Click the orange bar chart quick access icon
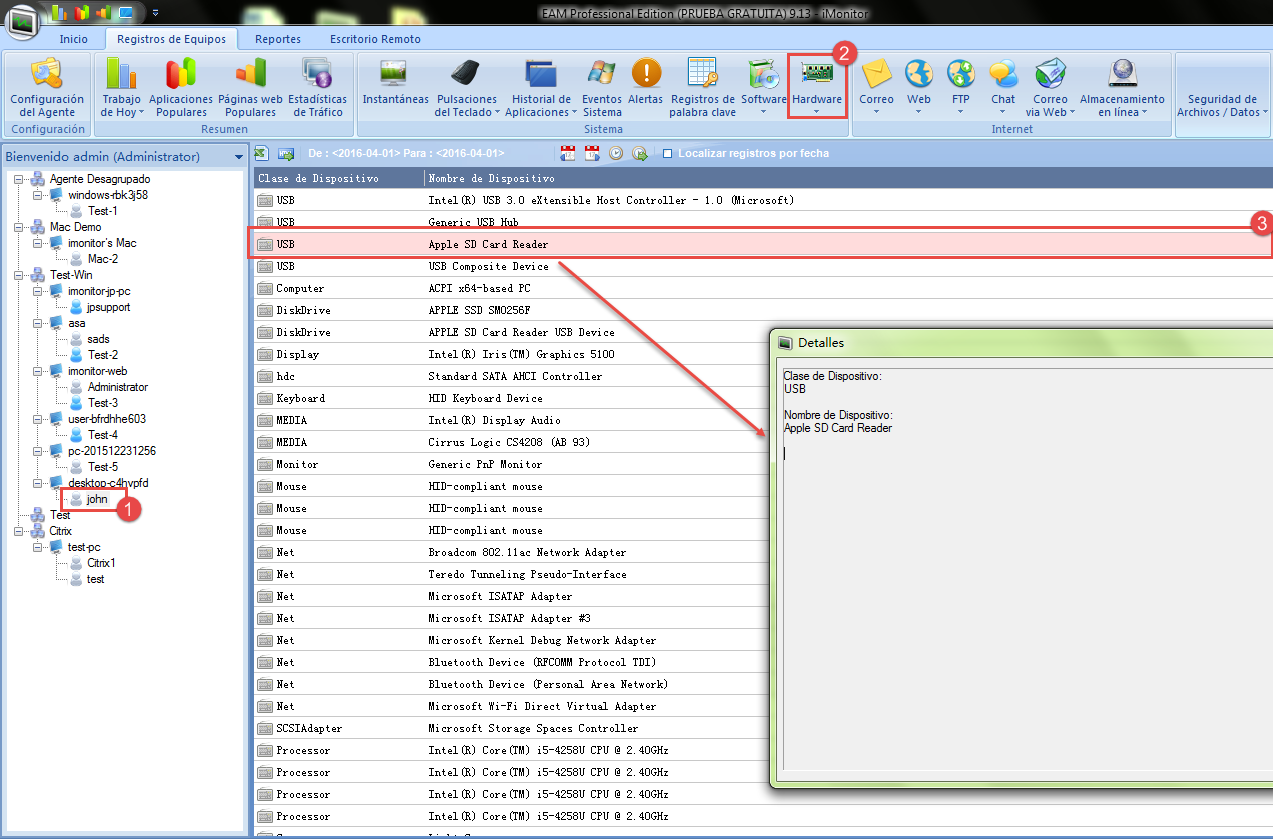1273x839 pixels. pos(102,13)
